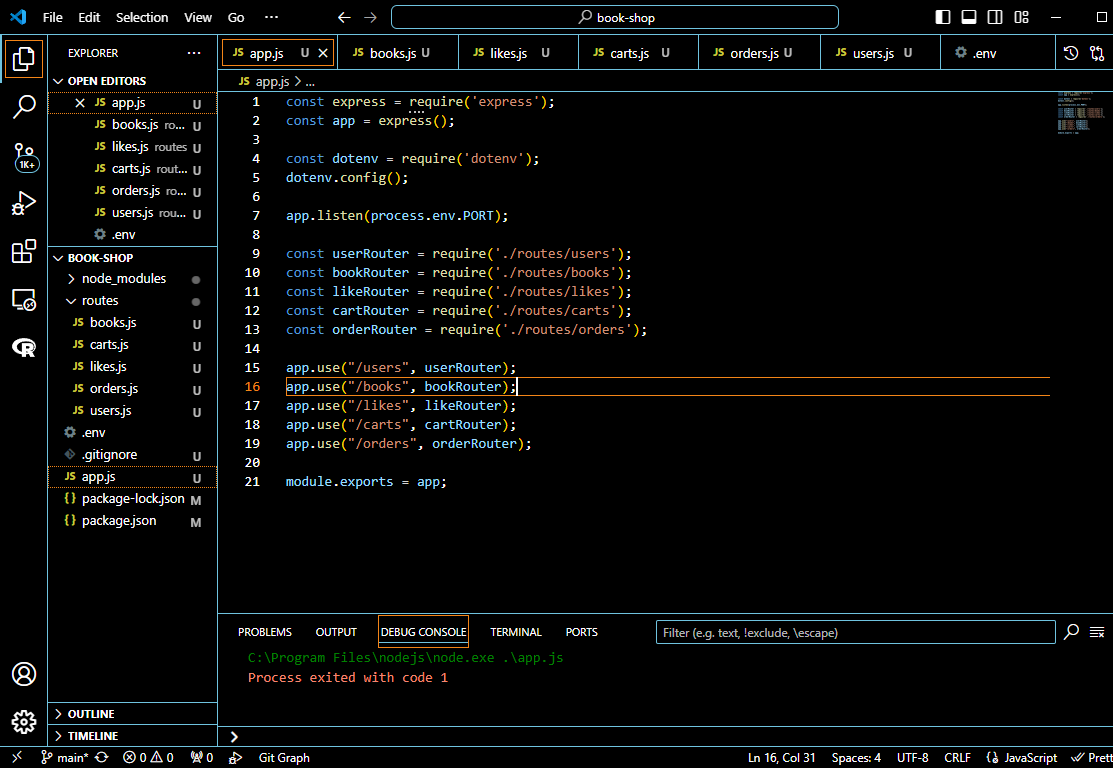Open the Selection menu
Image resolution: width=1113 pixels, height=768 pixels.
(x=142, y=17)
